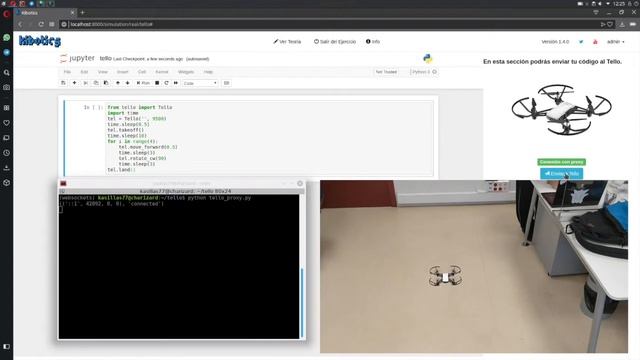Open a new browser tab
The image size is (640, 360).
coord(82,13)
